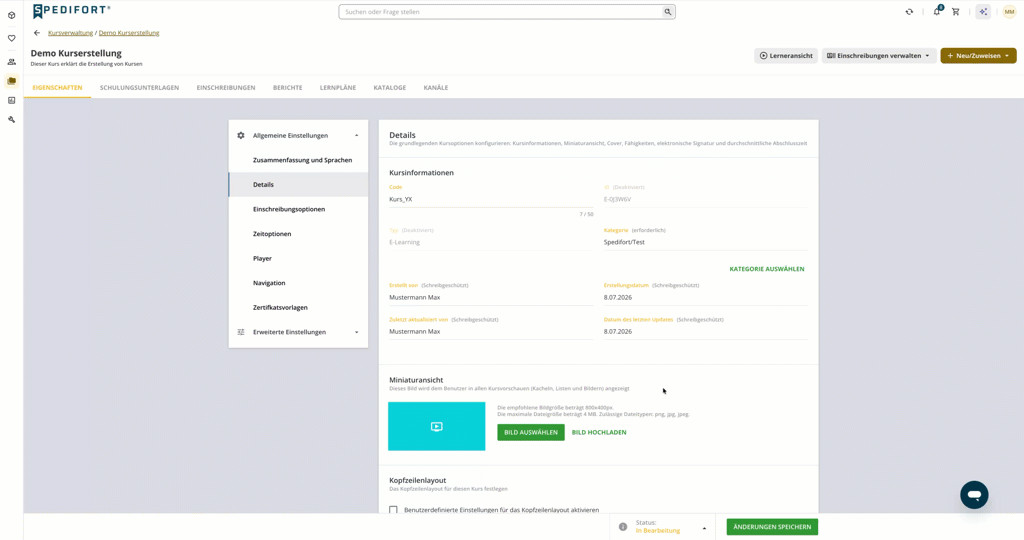The height and width of the screenshot is (540, 1024).
Task: Click the cube icon in the left sidebar
Action: 11,15
